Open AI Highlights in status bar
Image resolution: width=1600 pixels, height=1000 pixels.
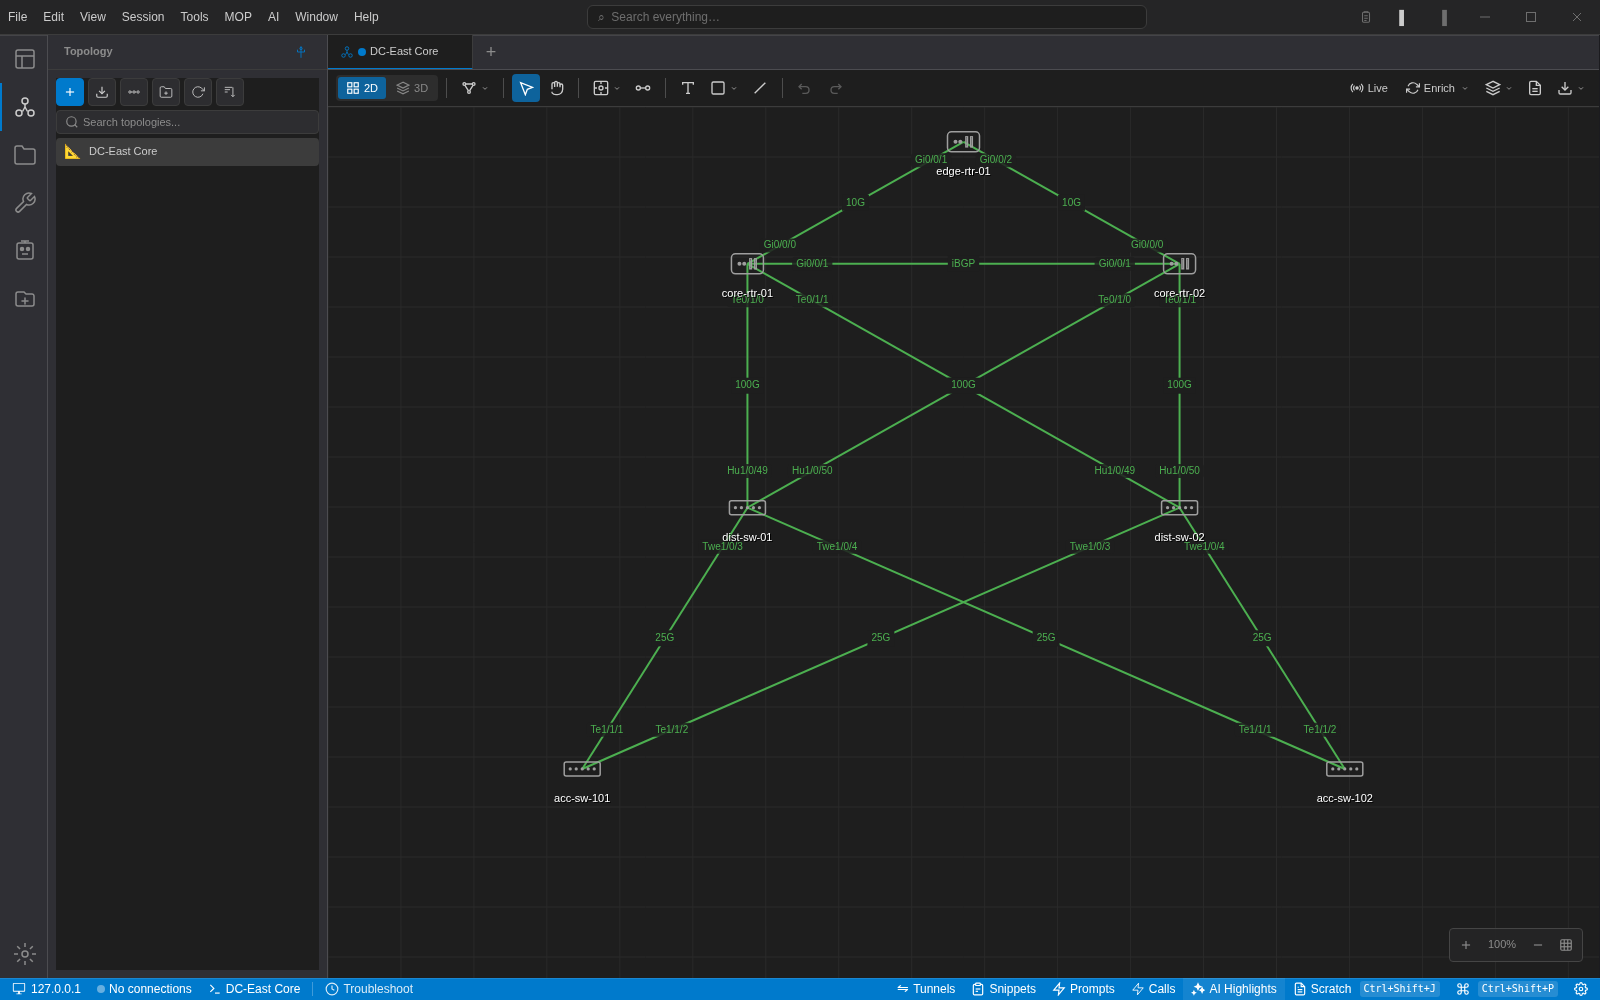(1234, 989)
